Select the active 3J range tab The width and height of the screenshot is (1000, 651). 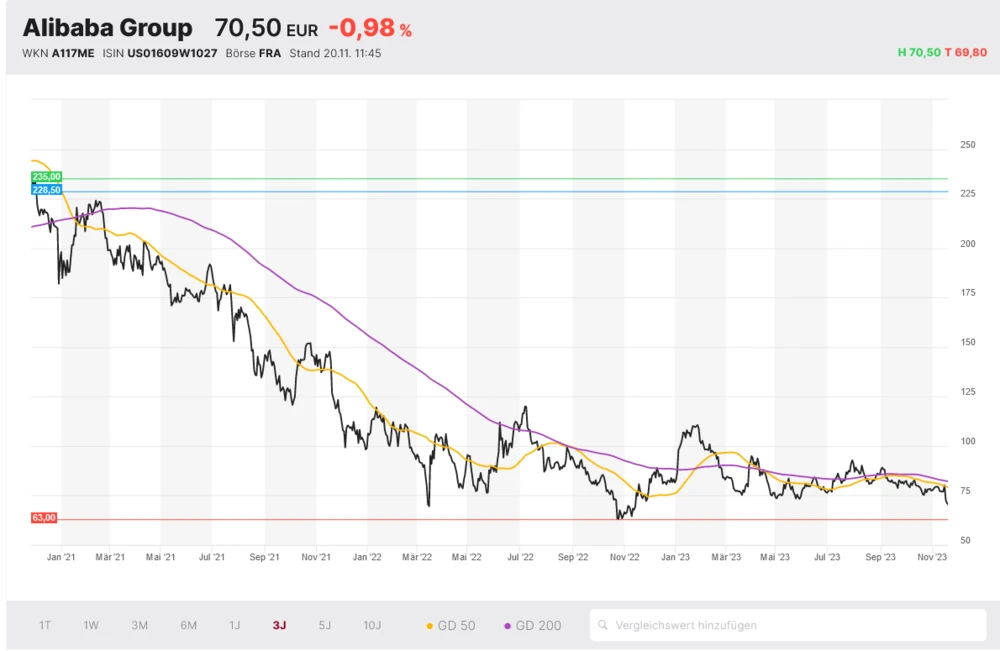coord(279,626)
